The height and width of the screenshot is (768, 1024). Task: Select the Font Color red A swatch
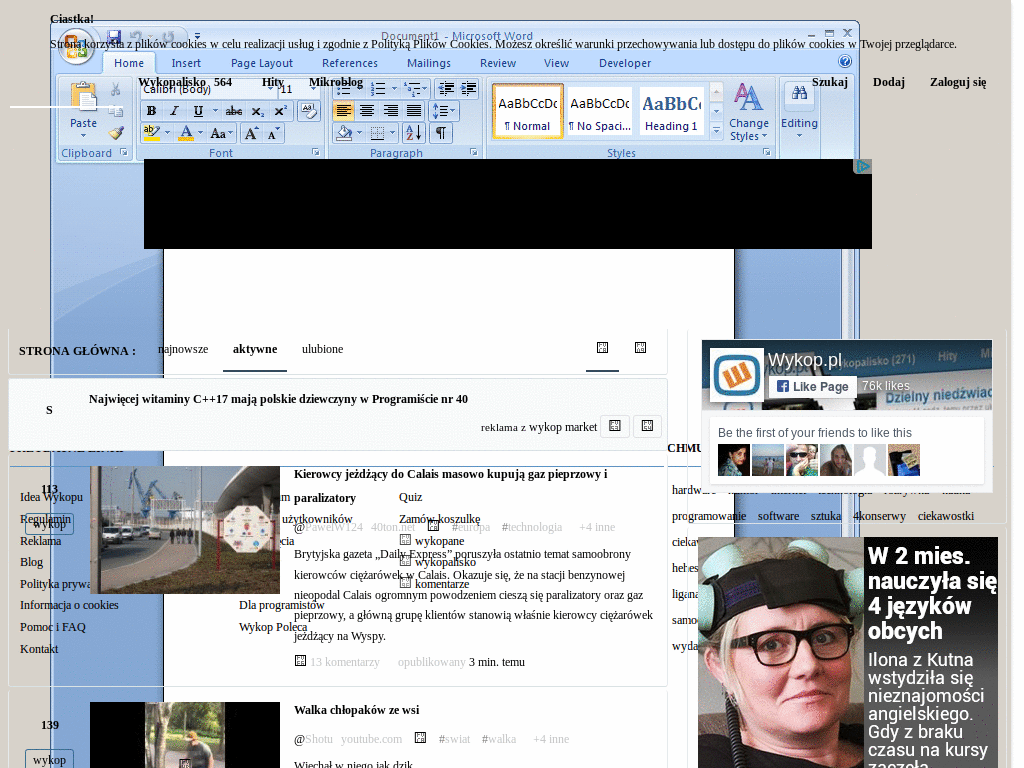[x=186, y=133]
